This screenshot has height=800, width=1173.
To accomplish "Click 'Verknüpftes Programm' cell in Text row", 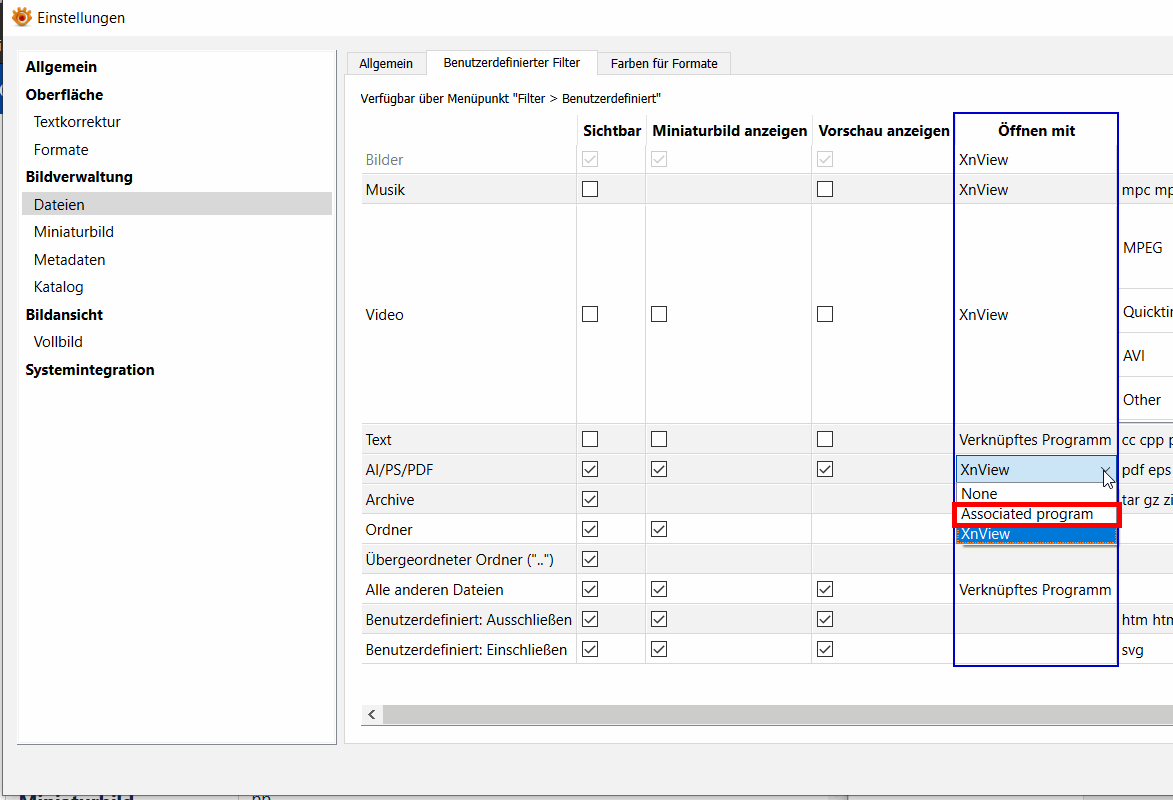I will pyautogui.click(x=1034, y=440).
